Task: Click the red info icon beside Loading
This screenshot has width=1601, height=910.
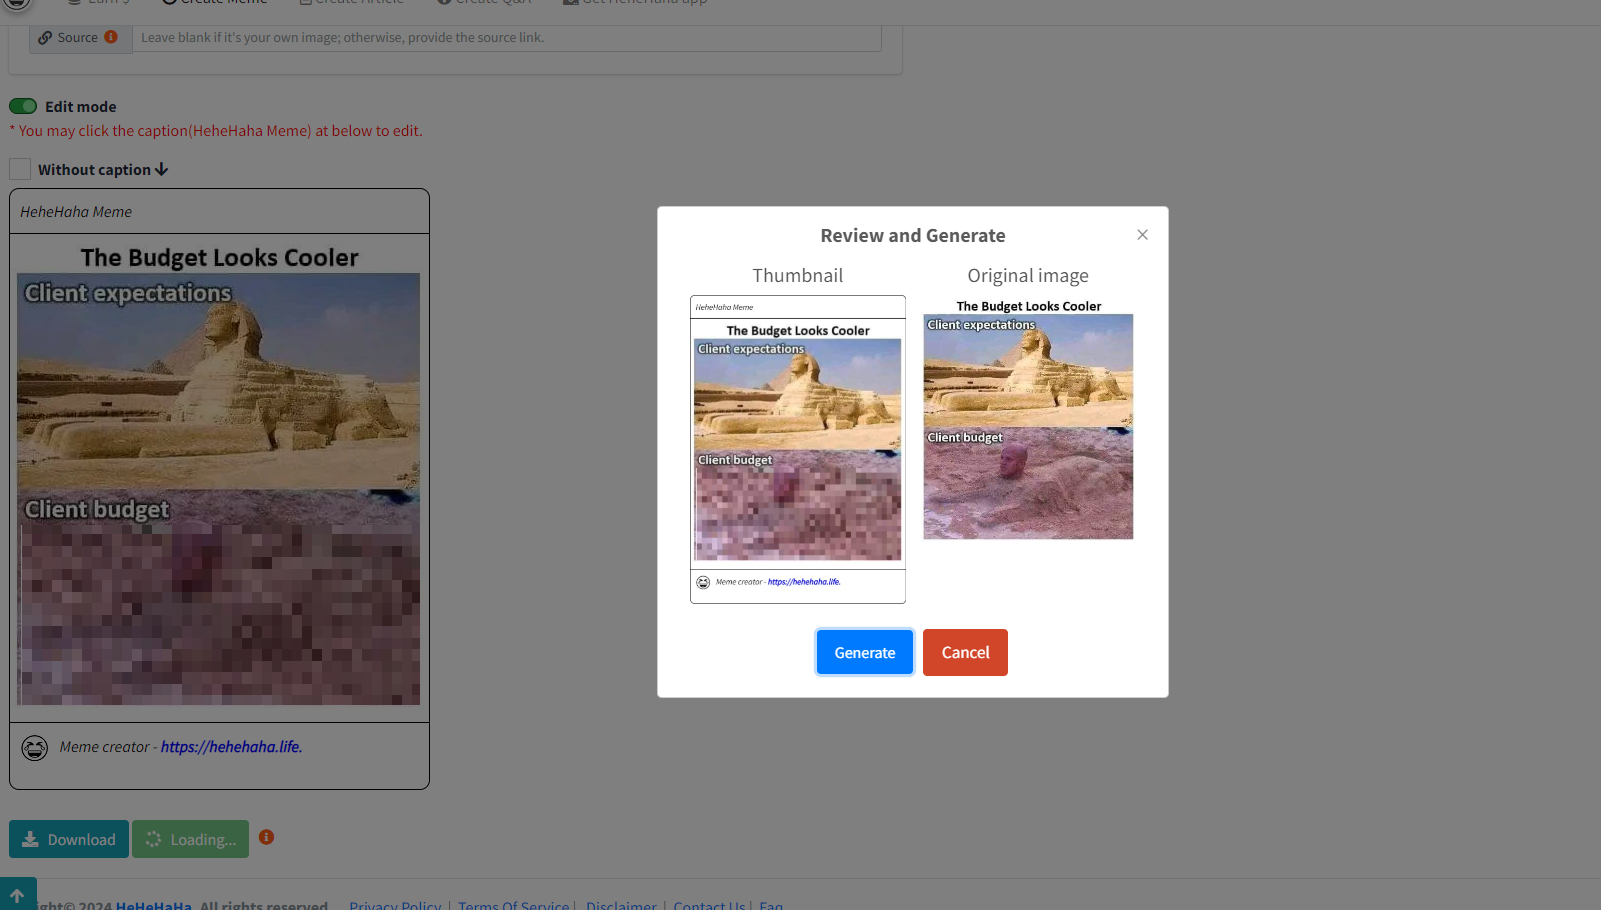Action: tap(266, 837)
